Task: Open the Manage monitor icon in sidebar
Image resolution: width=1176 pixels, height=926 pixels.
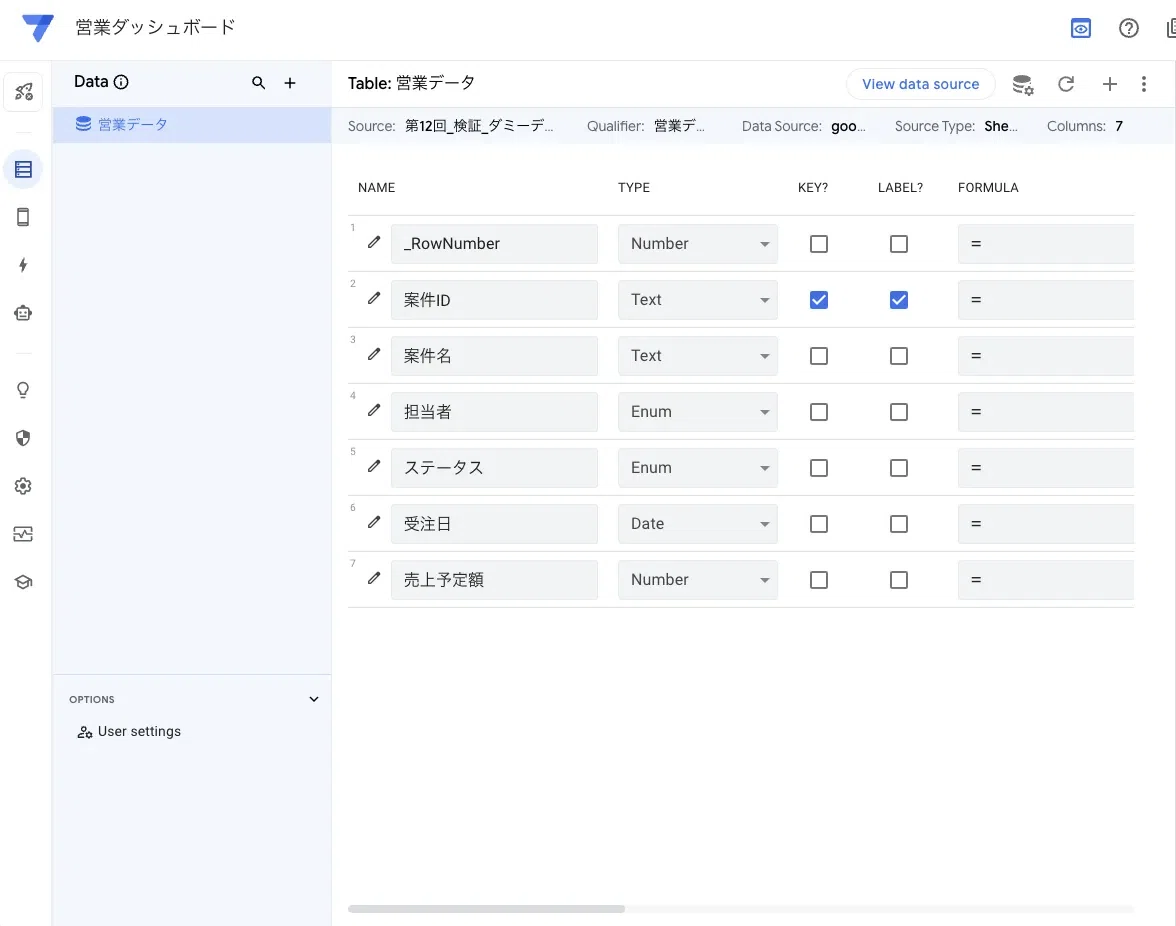Action: [x=23, y=534]
